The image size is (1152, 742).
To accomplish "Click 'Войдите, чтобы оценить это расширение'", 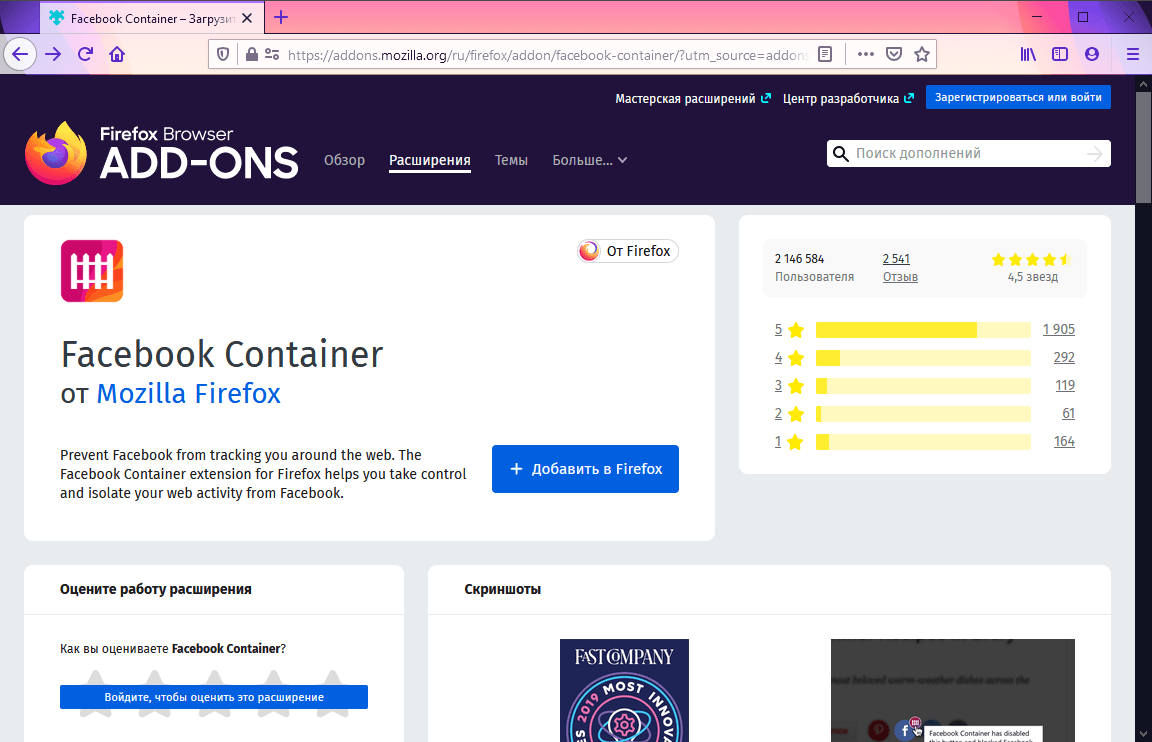I will 214,697.
